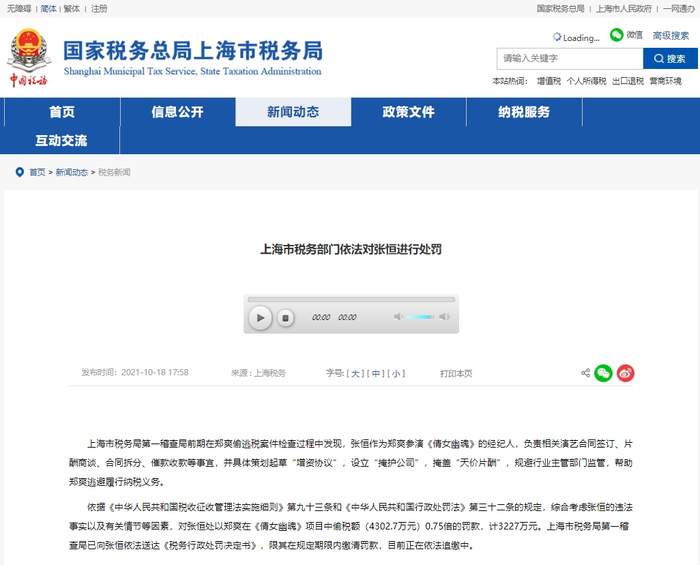This screenshot has width=700, height=565.
Task: Click the max volume speaker icon
Action: click(x=444, y=317)
